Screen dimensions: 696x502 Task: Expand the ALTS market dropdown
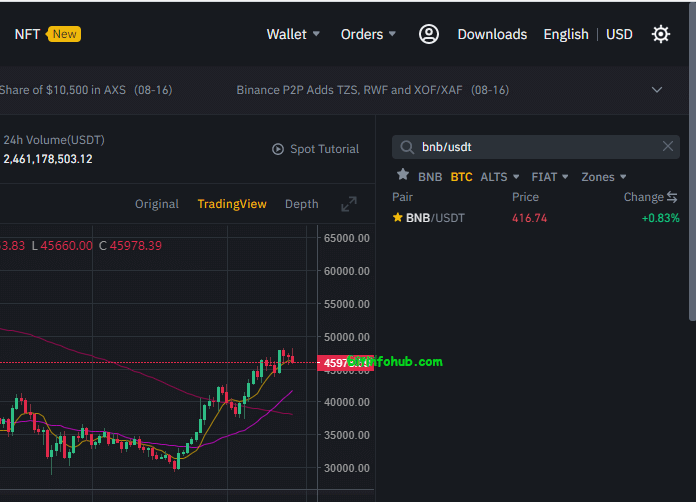pos(499,177)
